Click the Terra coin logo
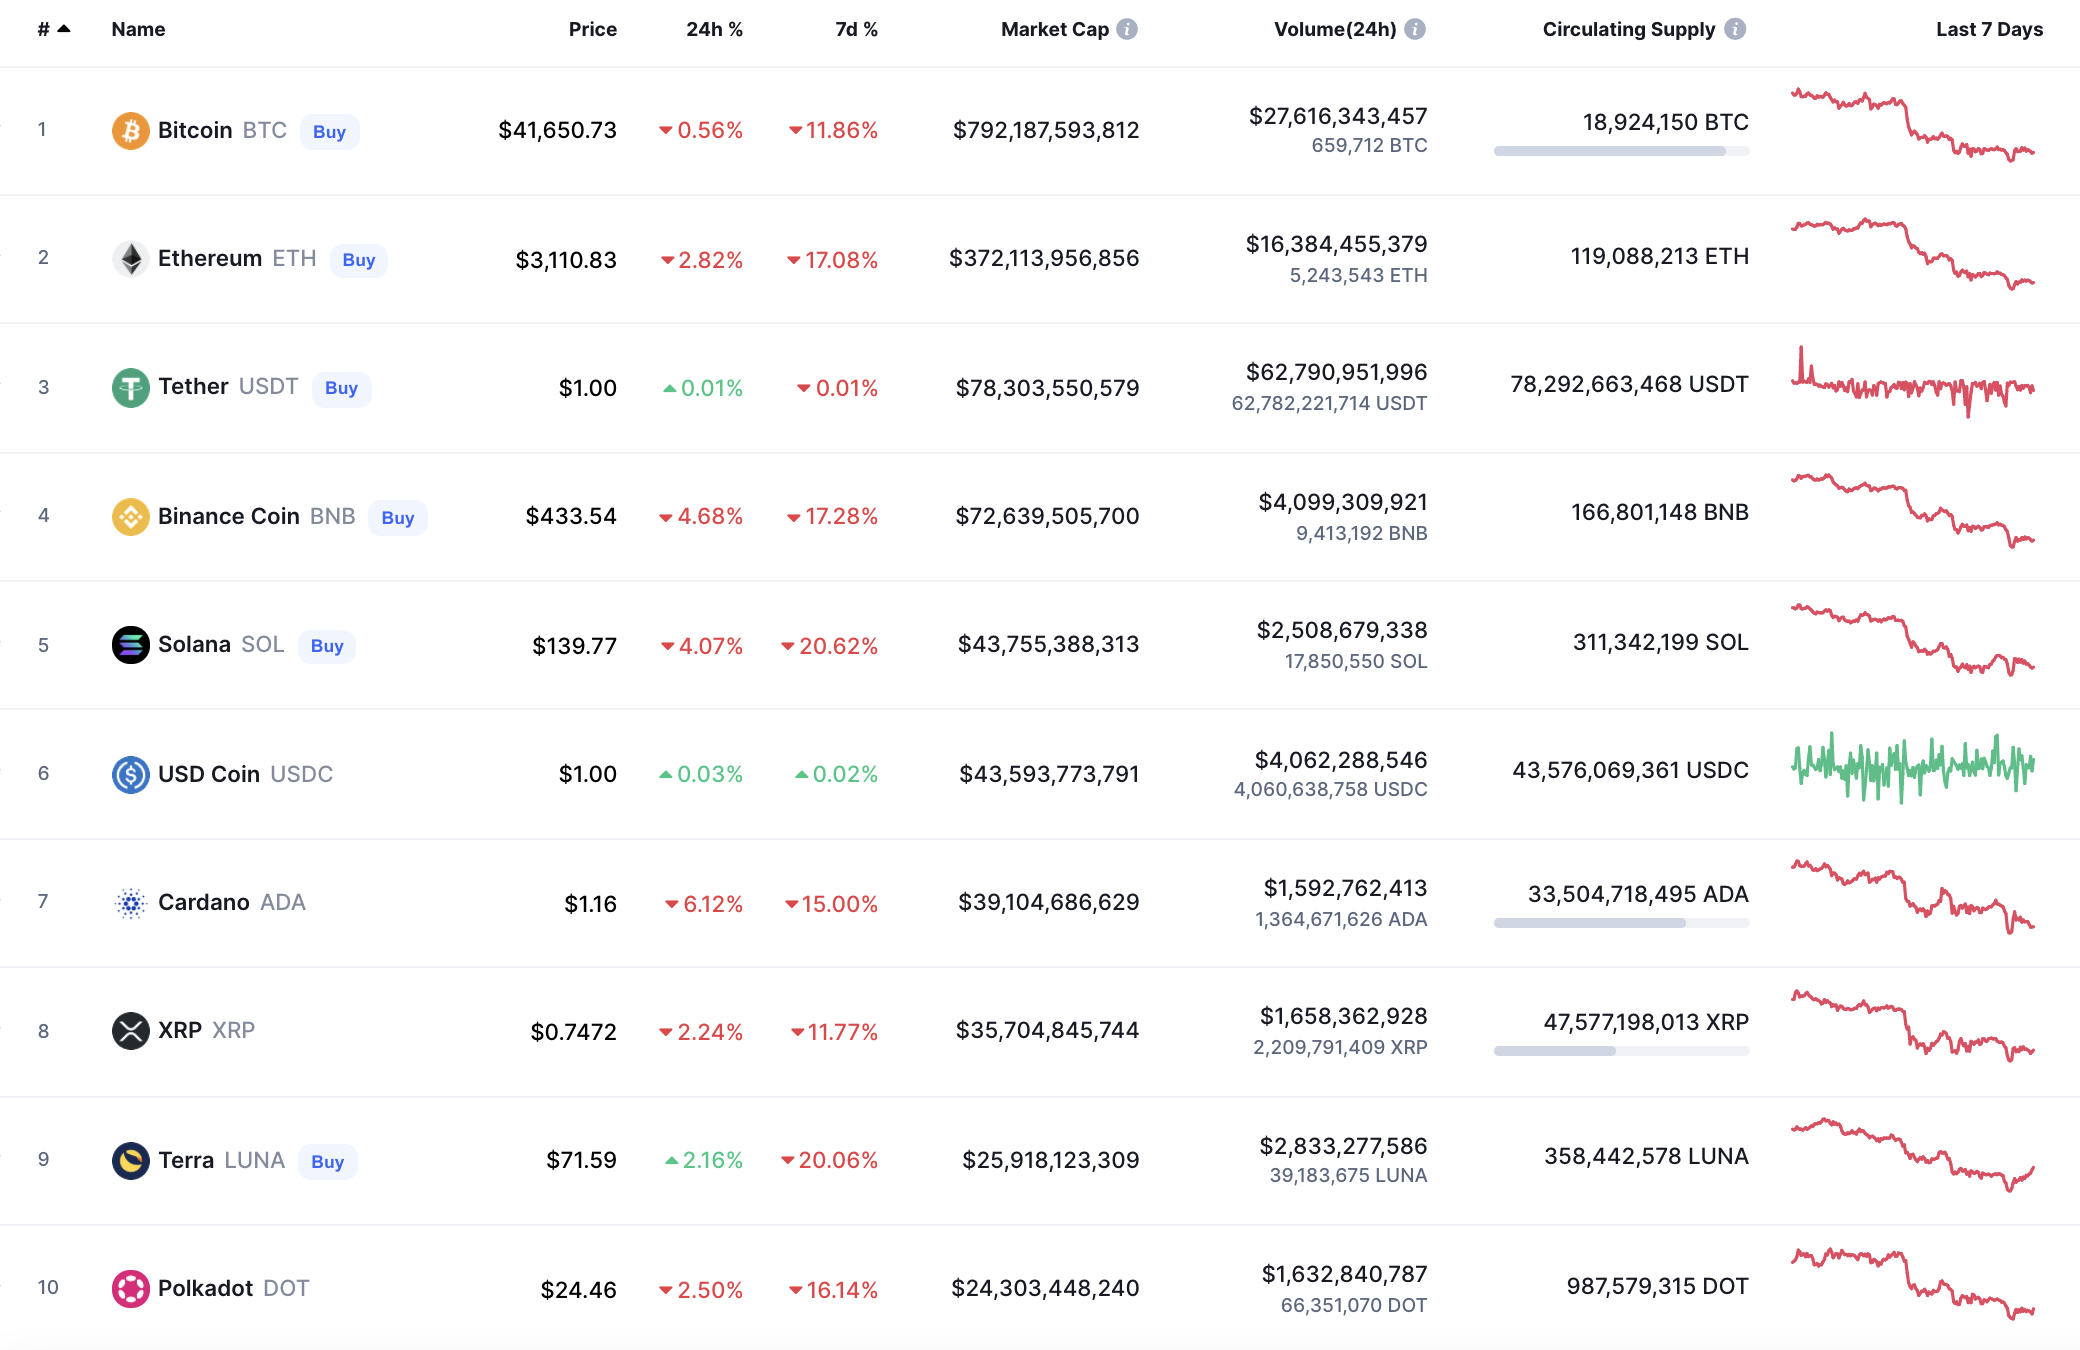 (x=130, y=1160)
